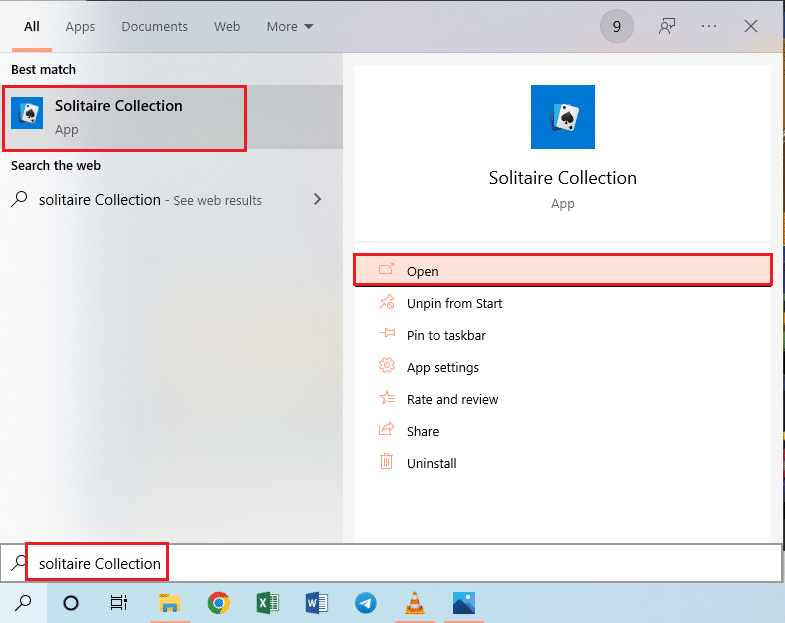
Task: Click the Uninstall trash icon
Action: click(386, 461)
